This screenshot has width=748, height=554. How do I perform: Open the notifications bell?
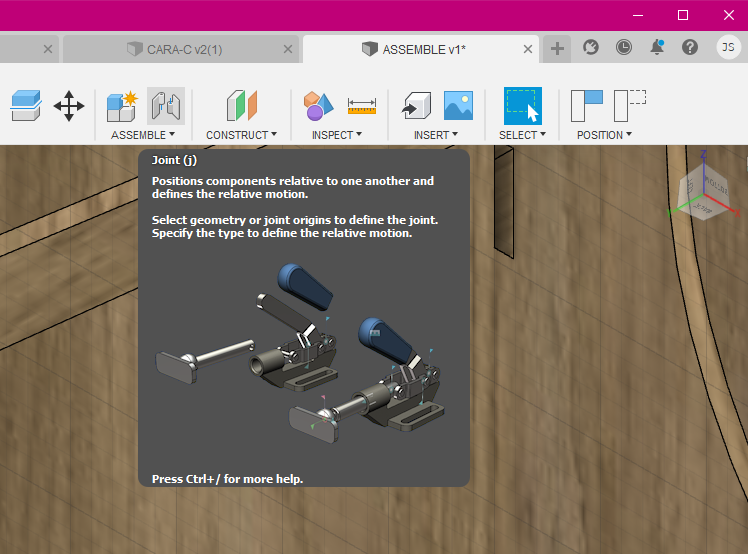coord(657,47)
